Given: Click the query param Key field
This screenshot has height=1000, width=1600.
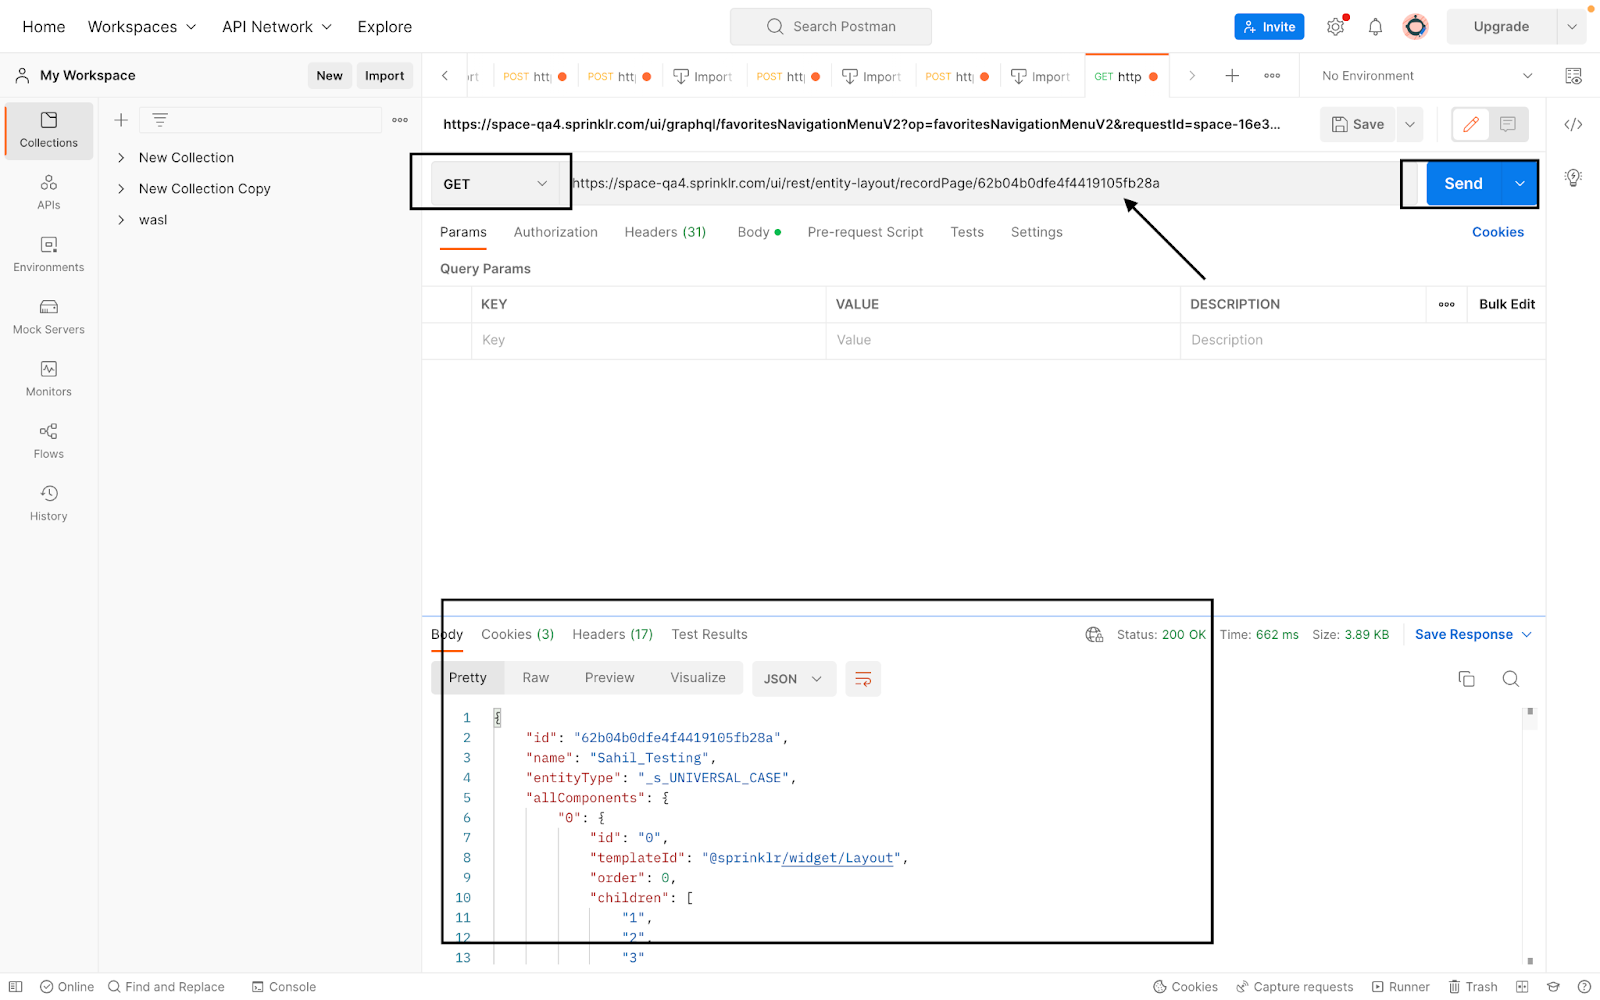Looking at the screenshot, I should tap(648, 341).
